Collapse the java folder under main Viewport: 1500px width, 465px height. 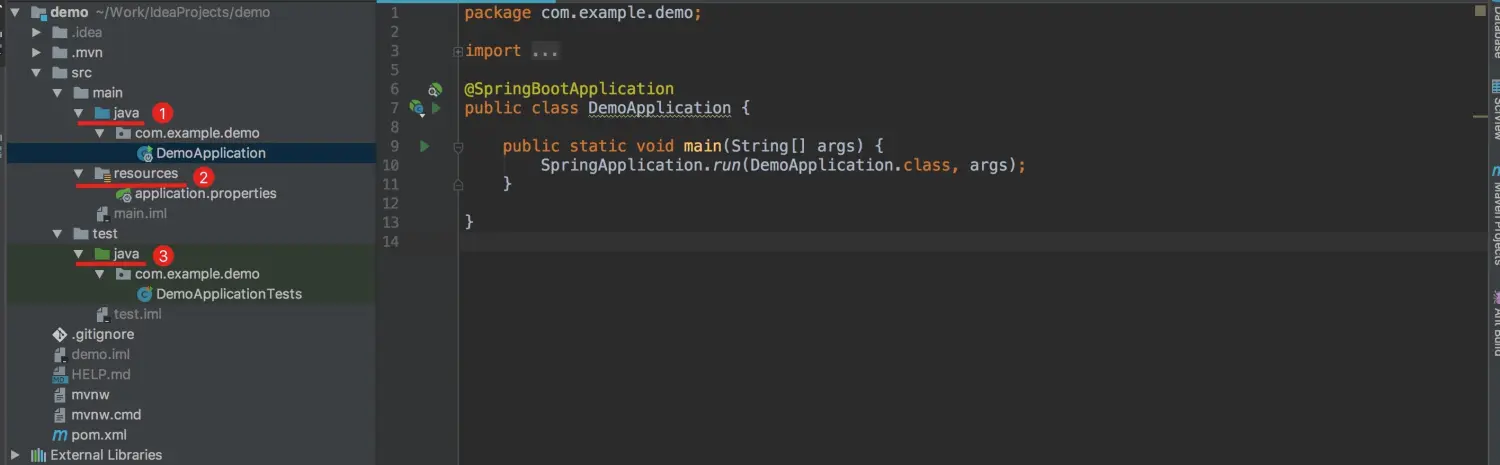79,113
